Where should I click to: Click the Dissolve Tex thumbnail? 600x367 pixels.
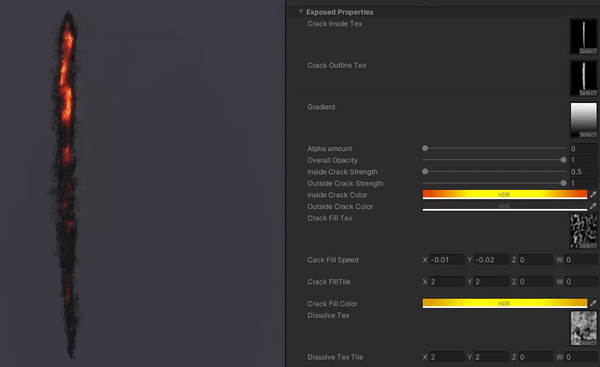[584, 328]
